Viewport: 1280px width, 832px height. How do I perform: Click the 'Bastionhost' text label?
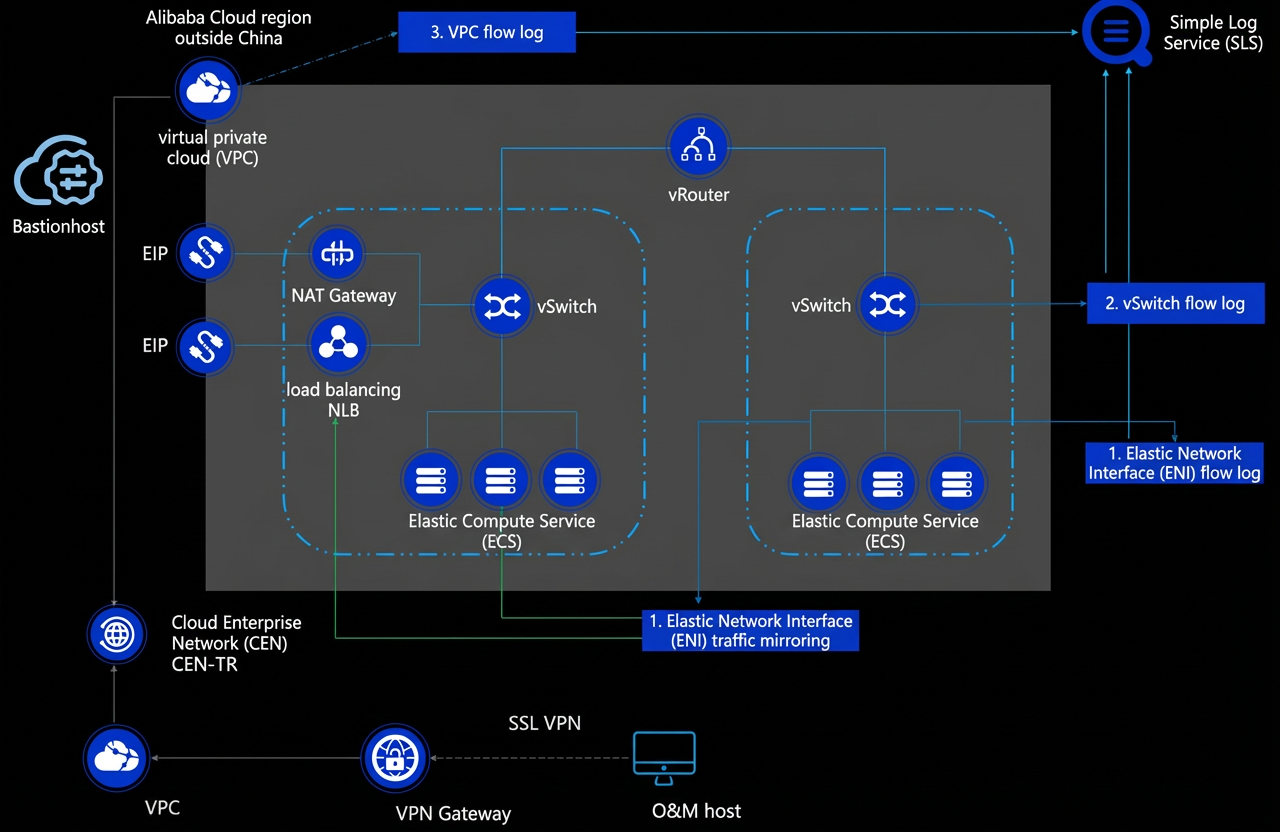click(59, 227)
